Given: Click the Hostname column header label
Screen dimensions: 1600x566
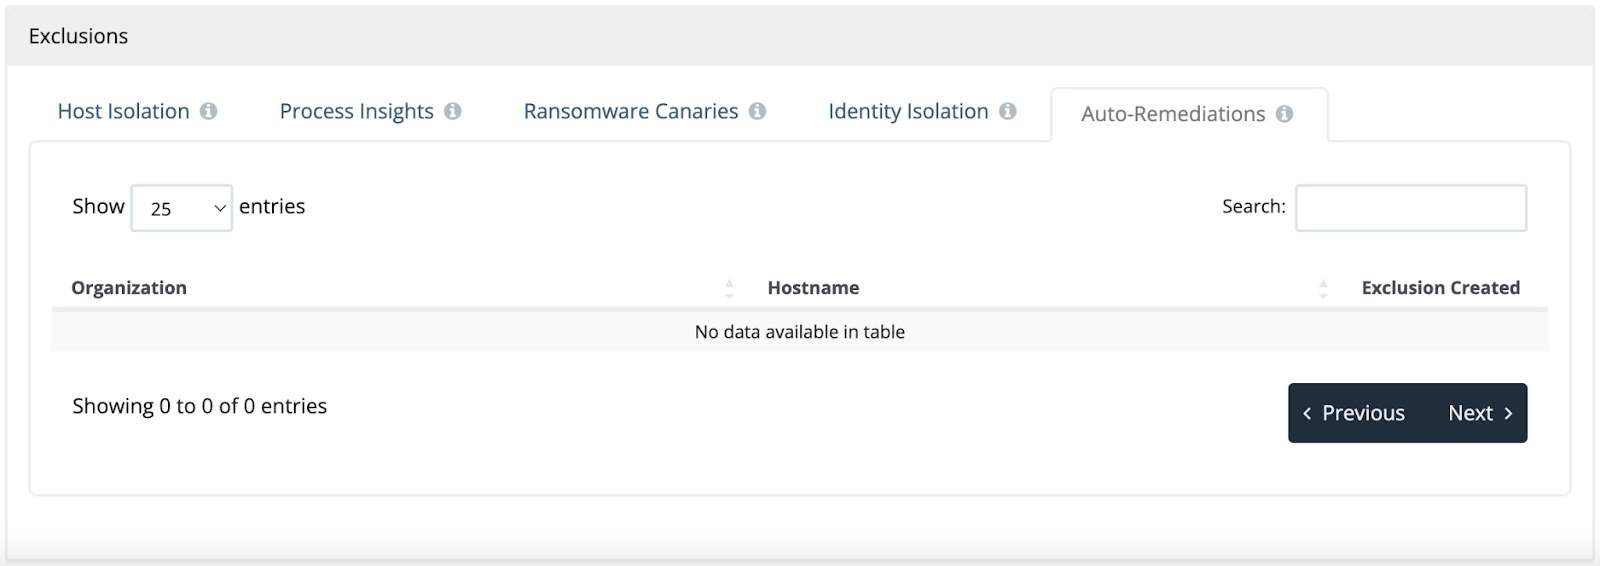Looking at the screenshot, I should pos(813,288).
